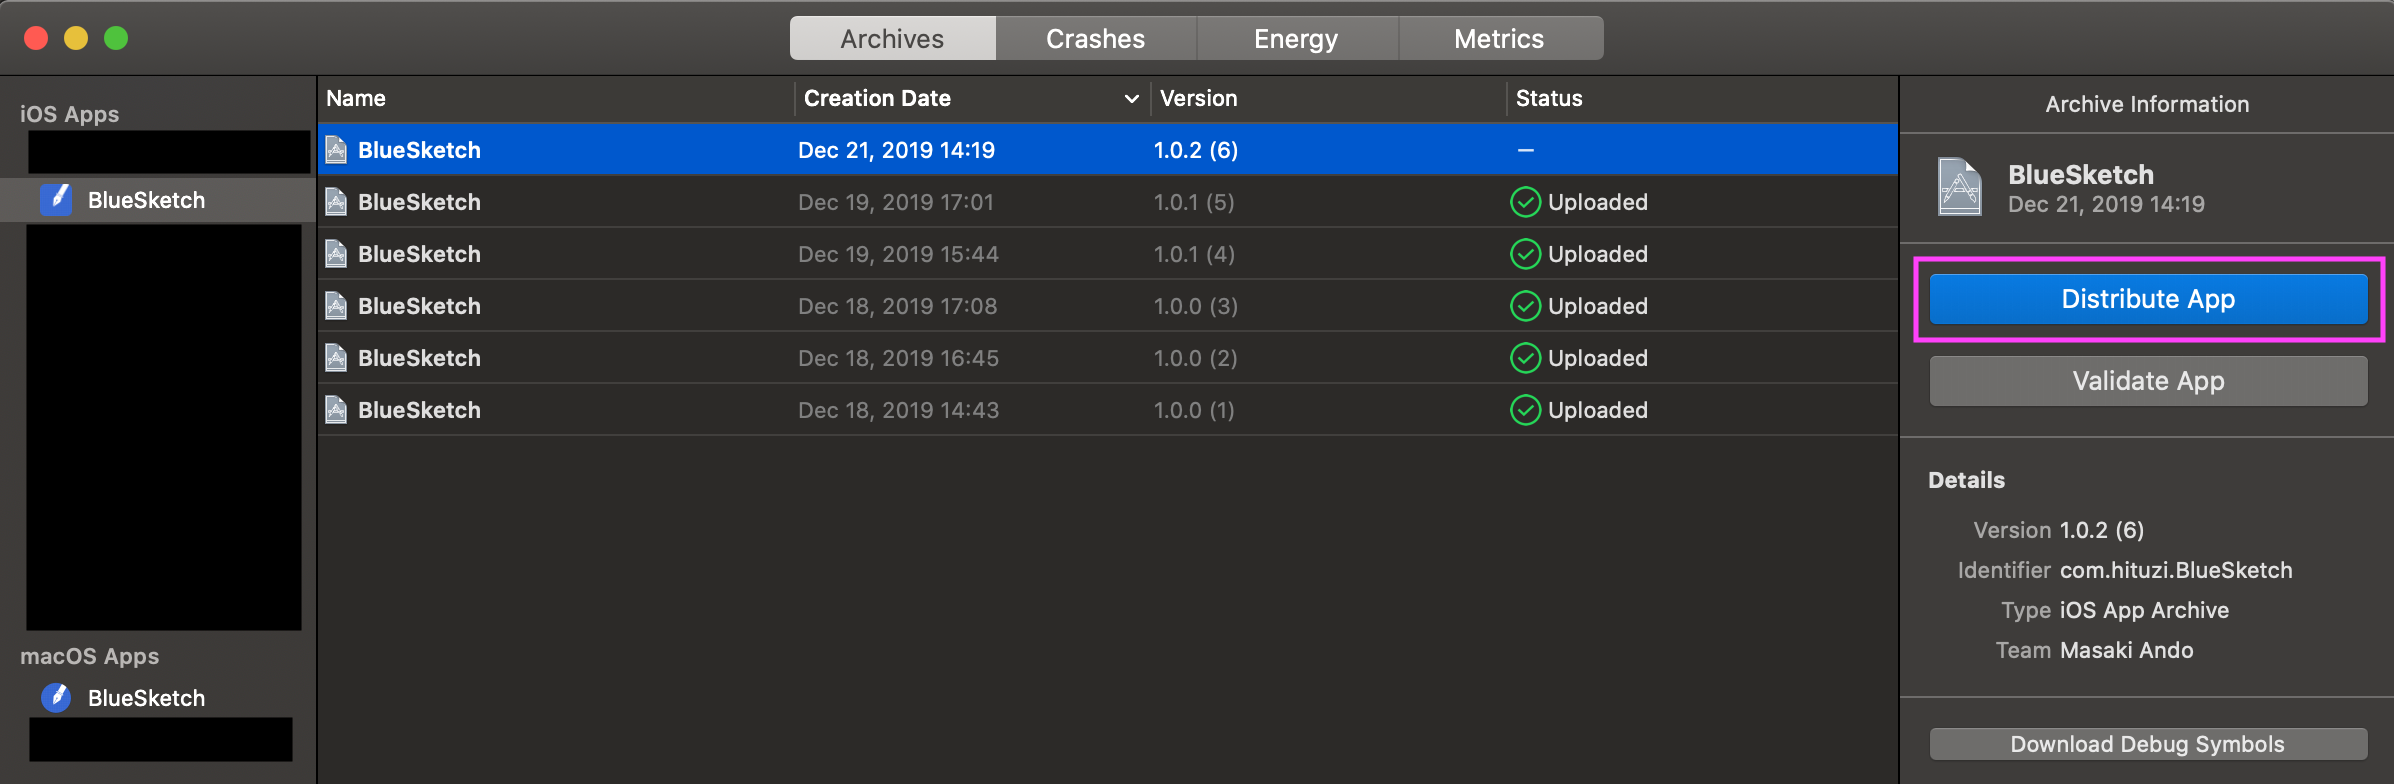Click Download Debug Symbols button

2148,744
